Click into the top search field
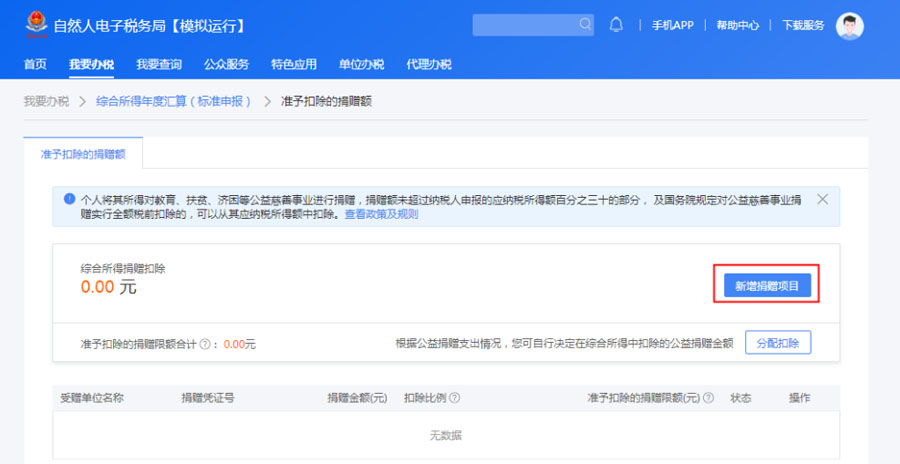Viewport: 900px width, 464px height. [x=524, y=25]
